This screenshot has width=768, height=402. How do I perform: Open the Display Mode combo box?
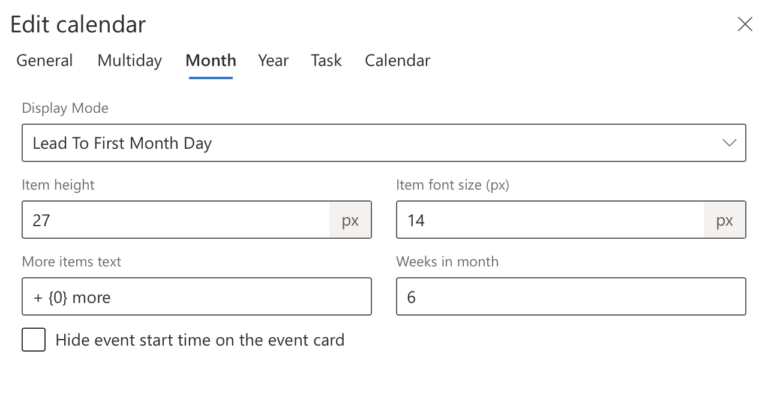tap(384, 143)
